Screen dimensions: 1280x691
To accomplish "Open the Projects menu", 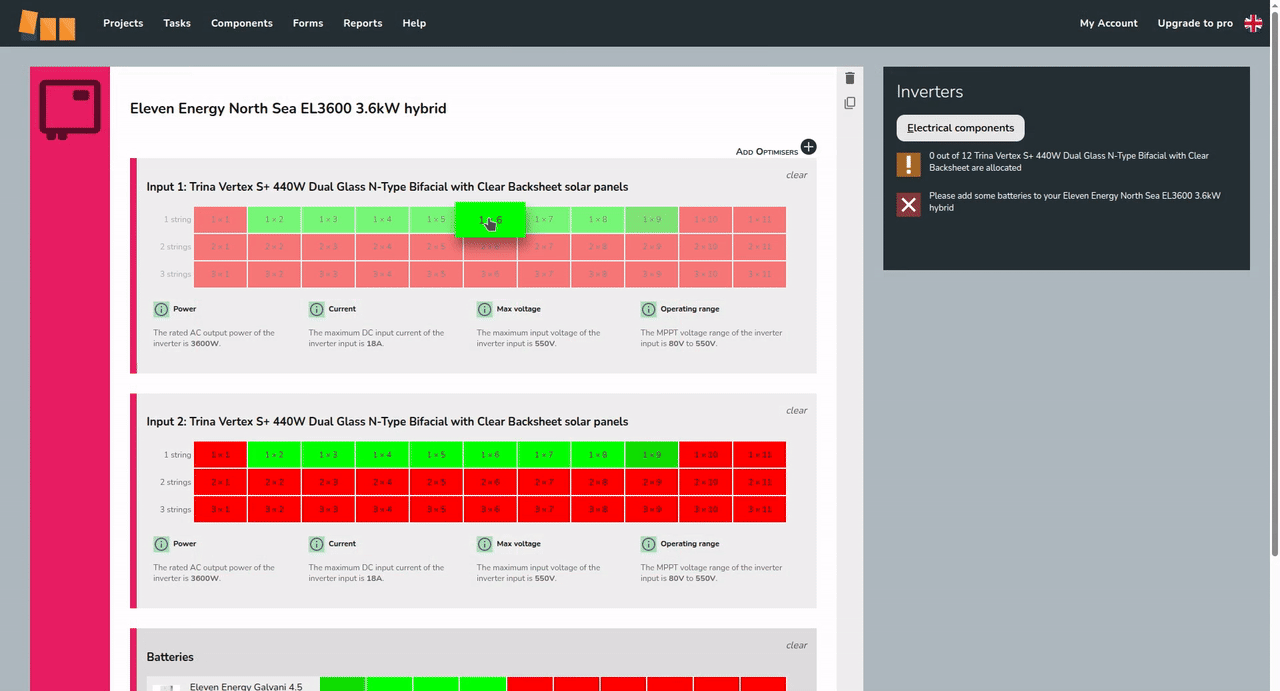I will point(123,23).
